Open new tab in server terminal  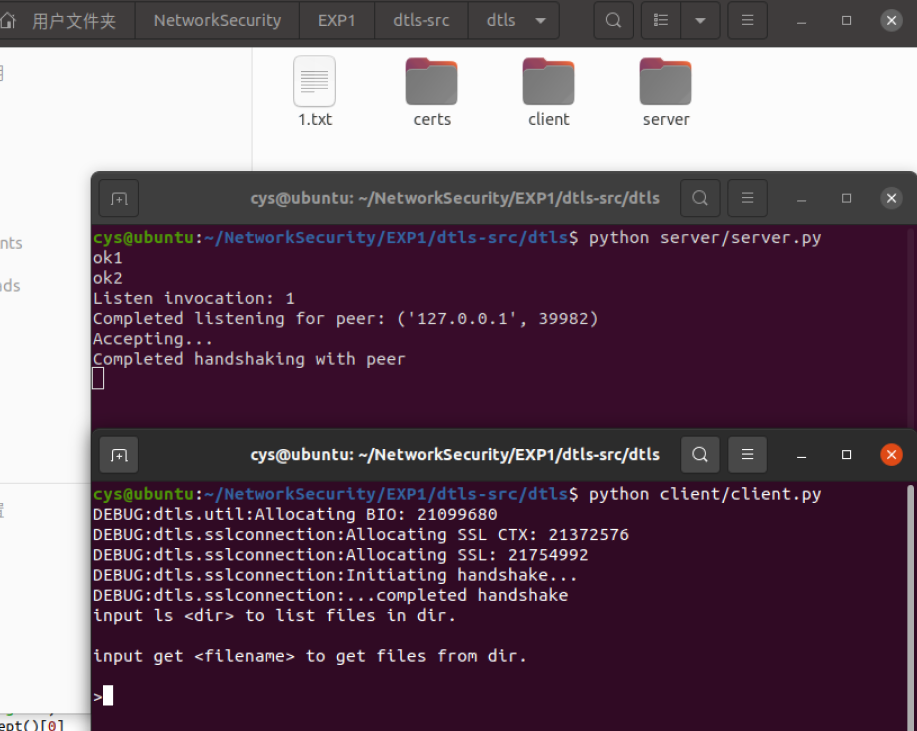[119, 198]
